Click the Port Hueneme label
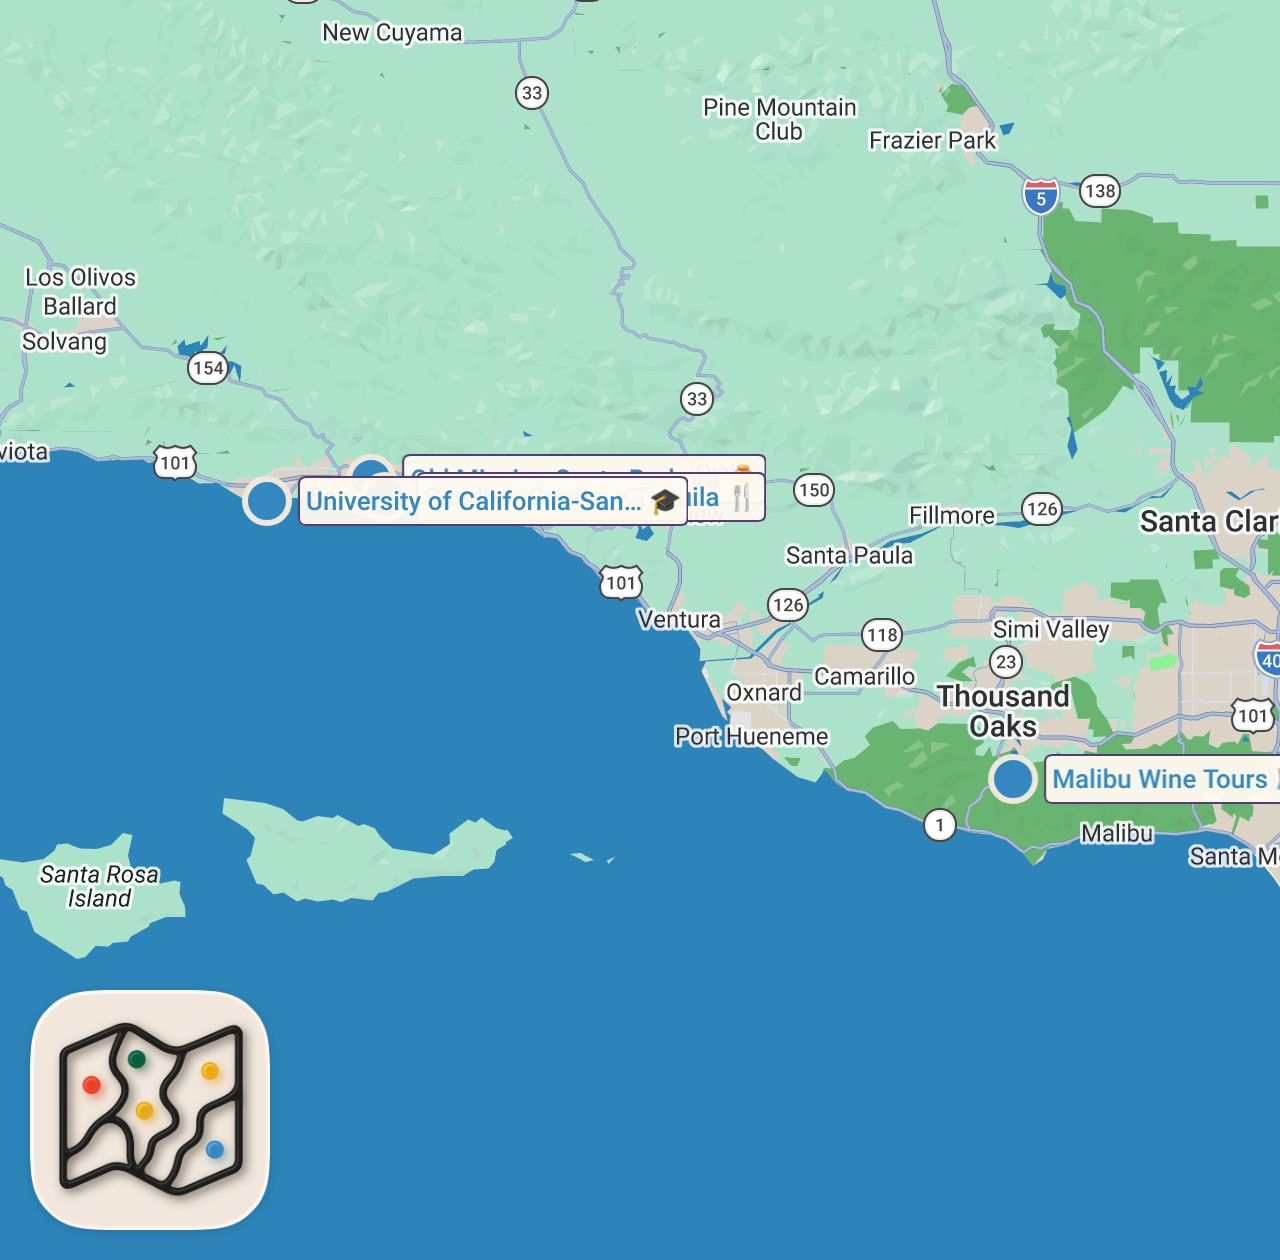1280x1260 pixels. coord(752,737)
